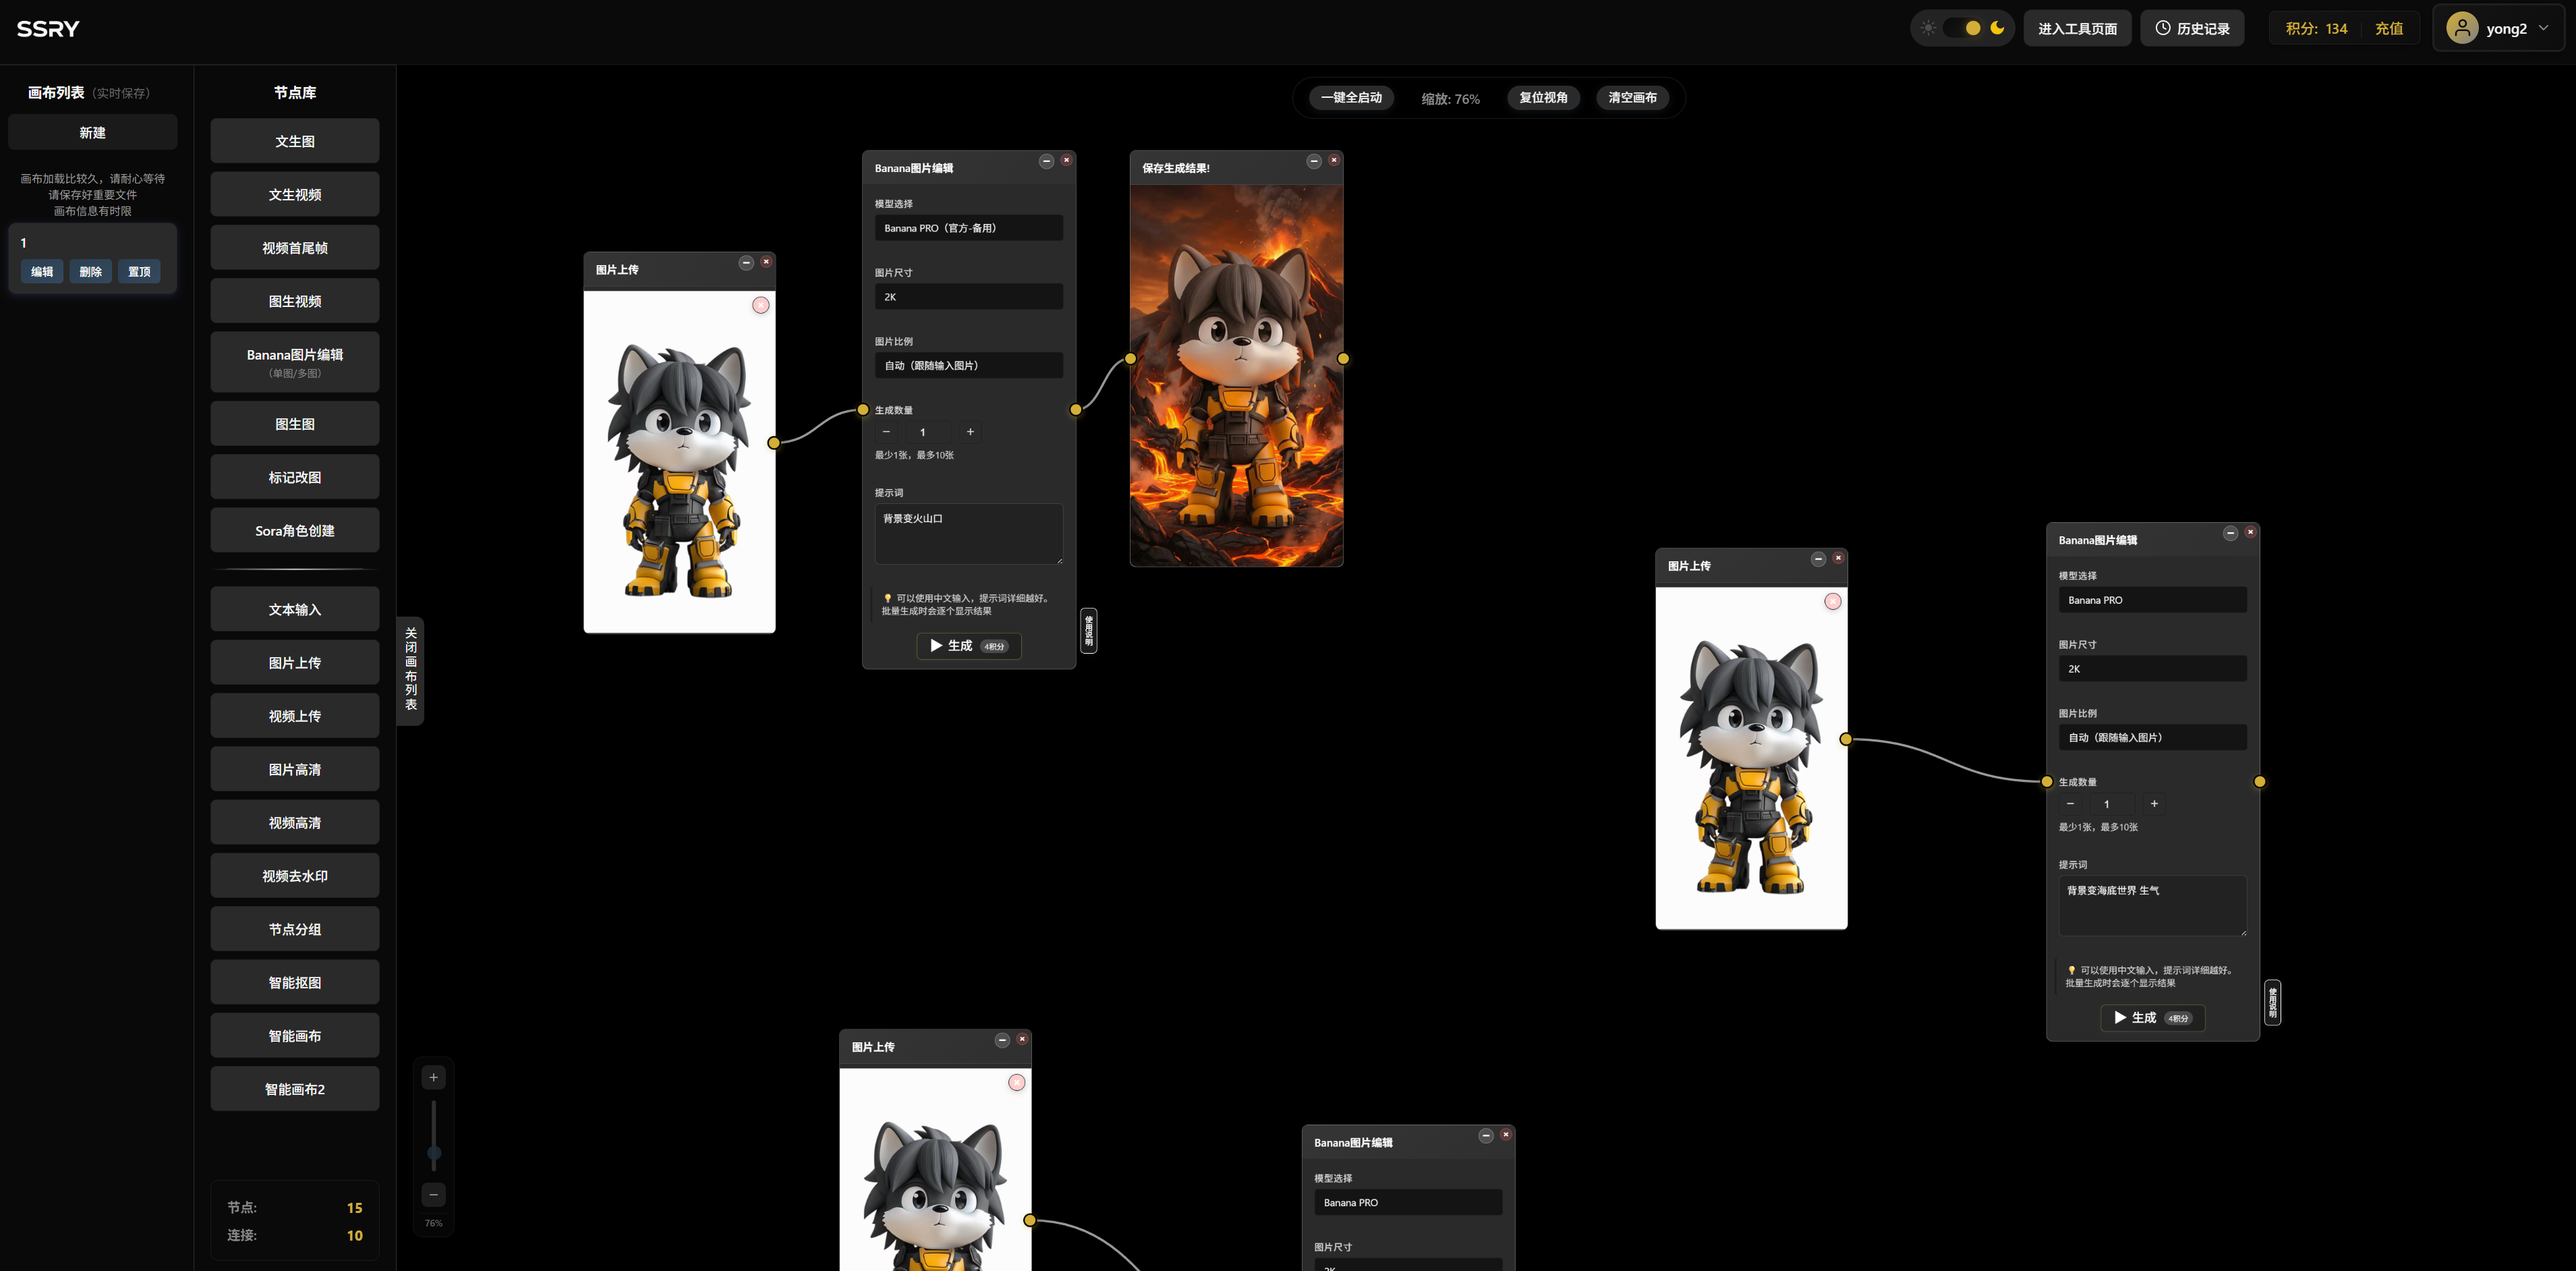The image size is (2576, 1271).
Task: Open 模型选择 dropdown showing Banana PRO（官方-备用）
Action: click(x=968, y=228)
